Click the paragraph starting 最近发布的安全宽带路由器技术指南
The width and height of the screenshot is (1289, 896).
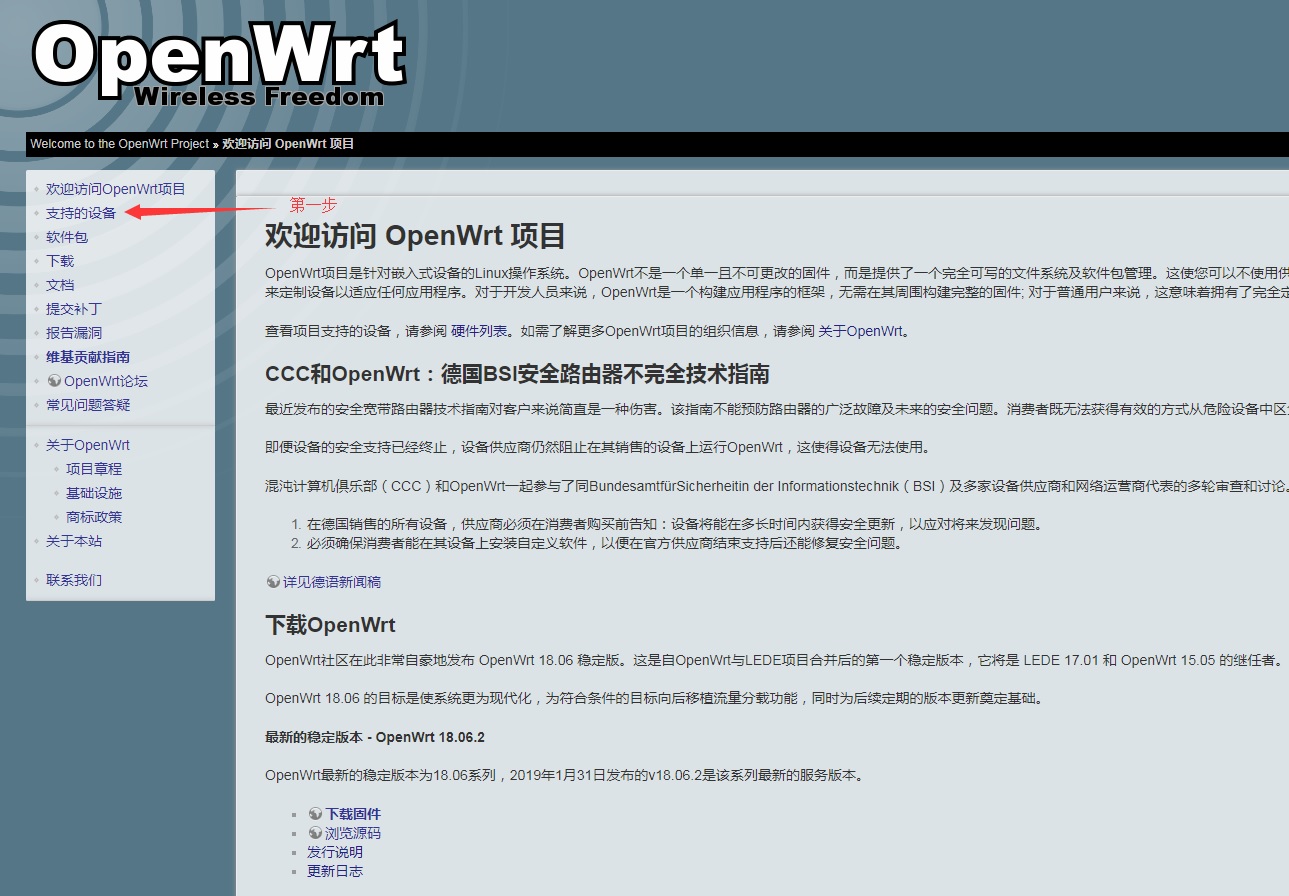[776, 409]
